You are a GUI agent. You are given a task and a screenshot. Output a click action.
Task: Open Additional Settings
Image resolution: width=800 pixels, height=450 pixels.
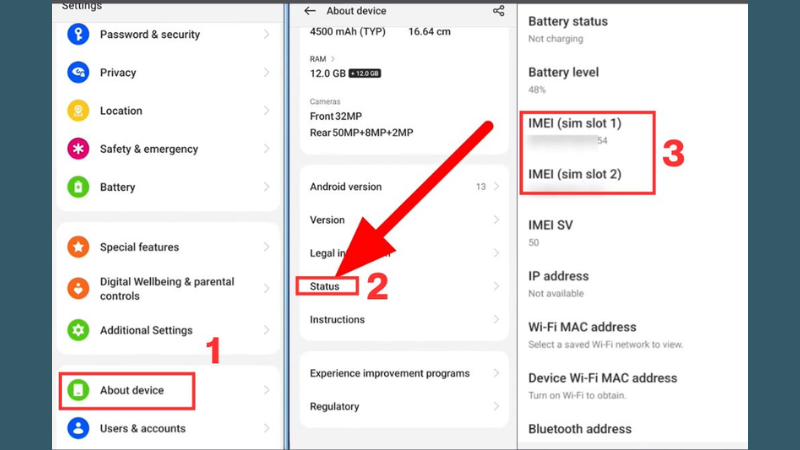(168, 330)
